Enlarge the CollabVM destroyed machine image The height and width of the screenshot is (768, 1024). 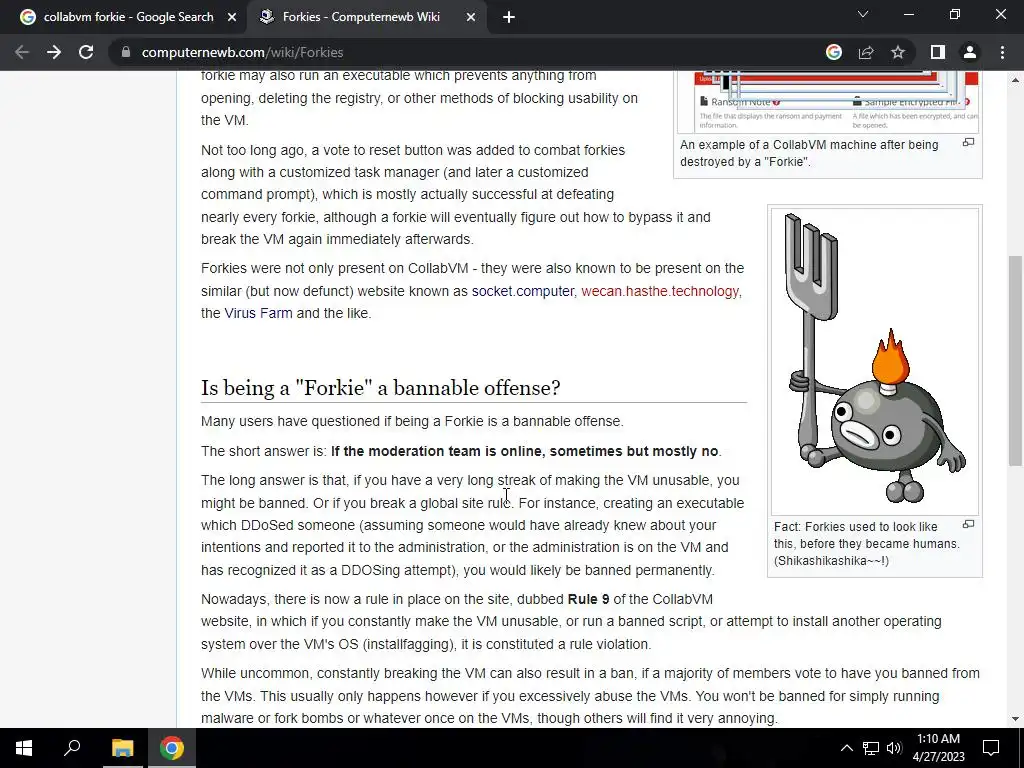(x=968, y=142)
